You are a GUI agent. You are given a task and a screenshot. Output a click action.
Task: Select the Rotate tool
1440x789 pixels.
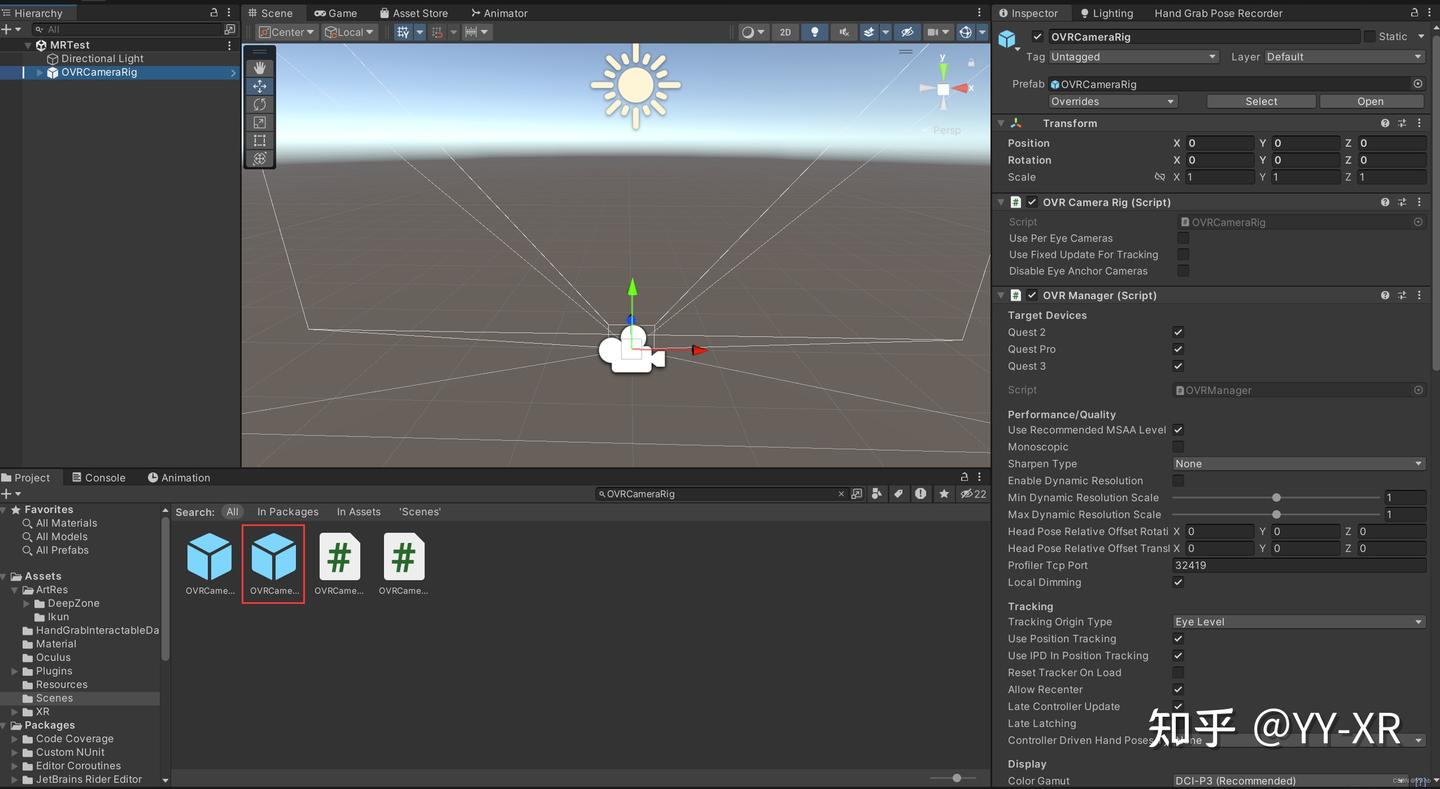coord(259,104)
